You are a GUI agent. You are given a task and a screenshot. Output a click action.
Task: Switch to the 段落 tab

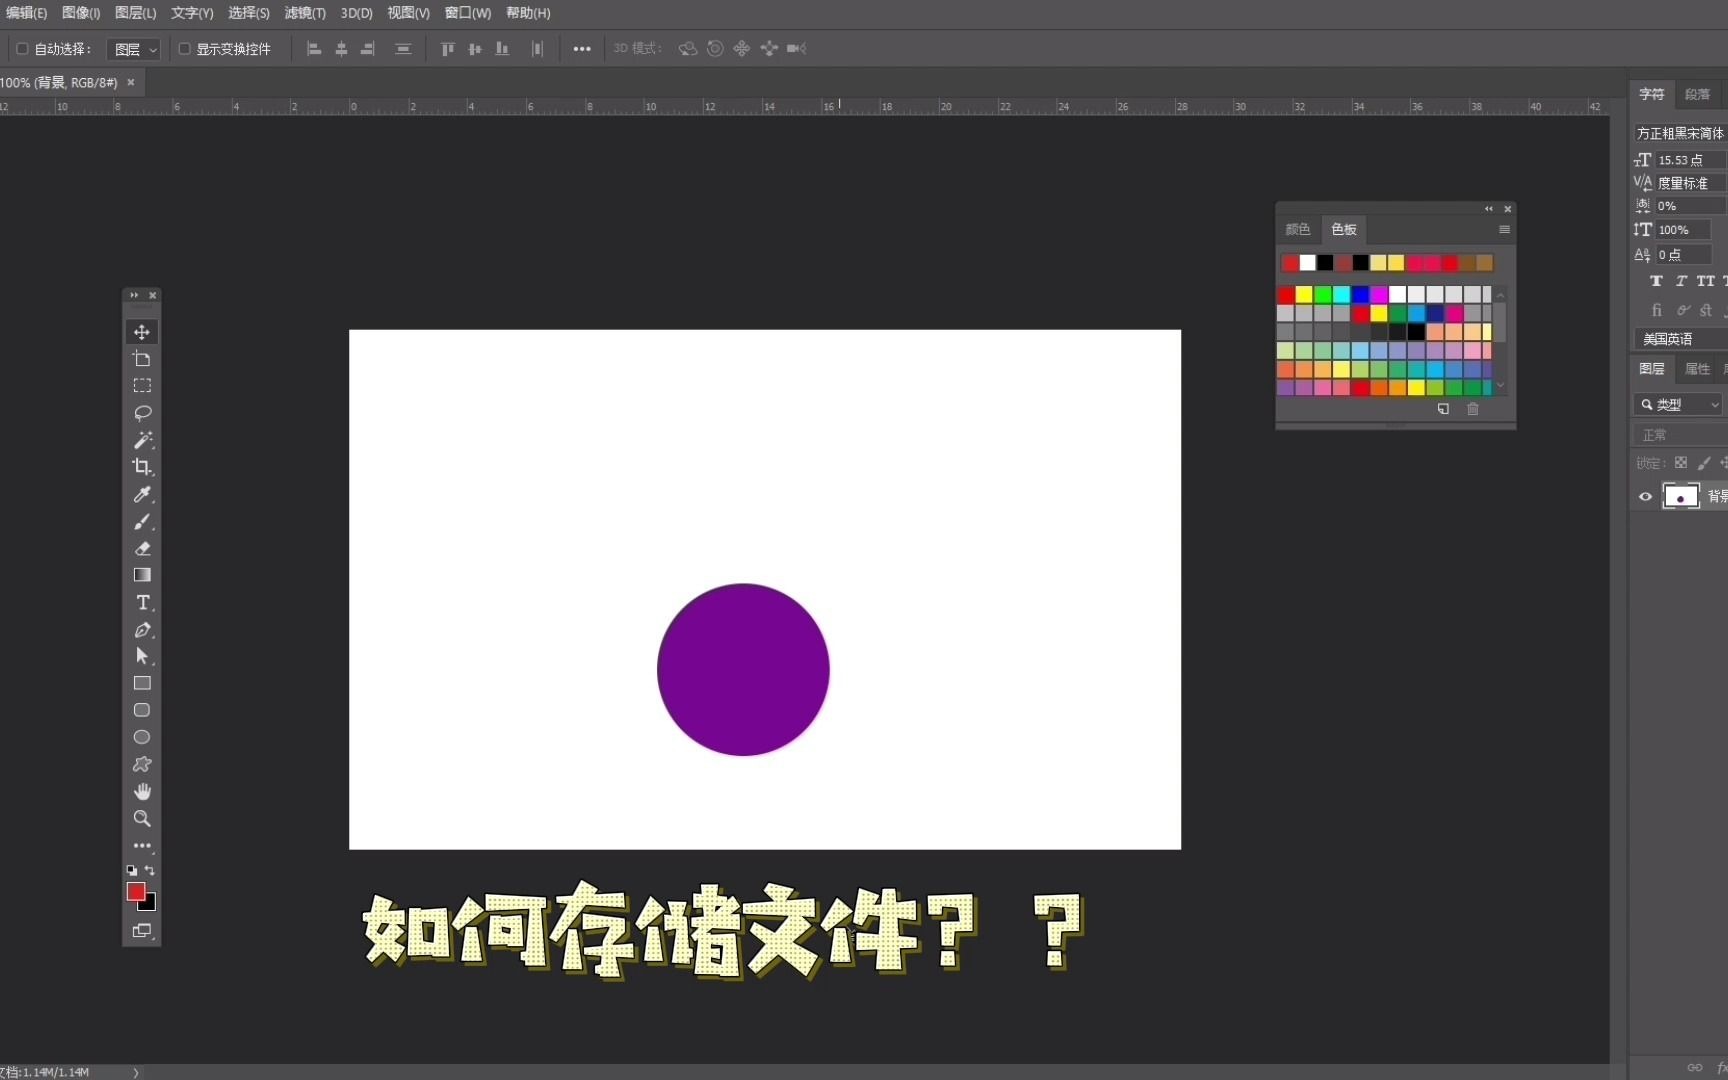tap(1697, 93)
